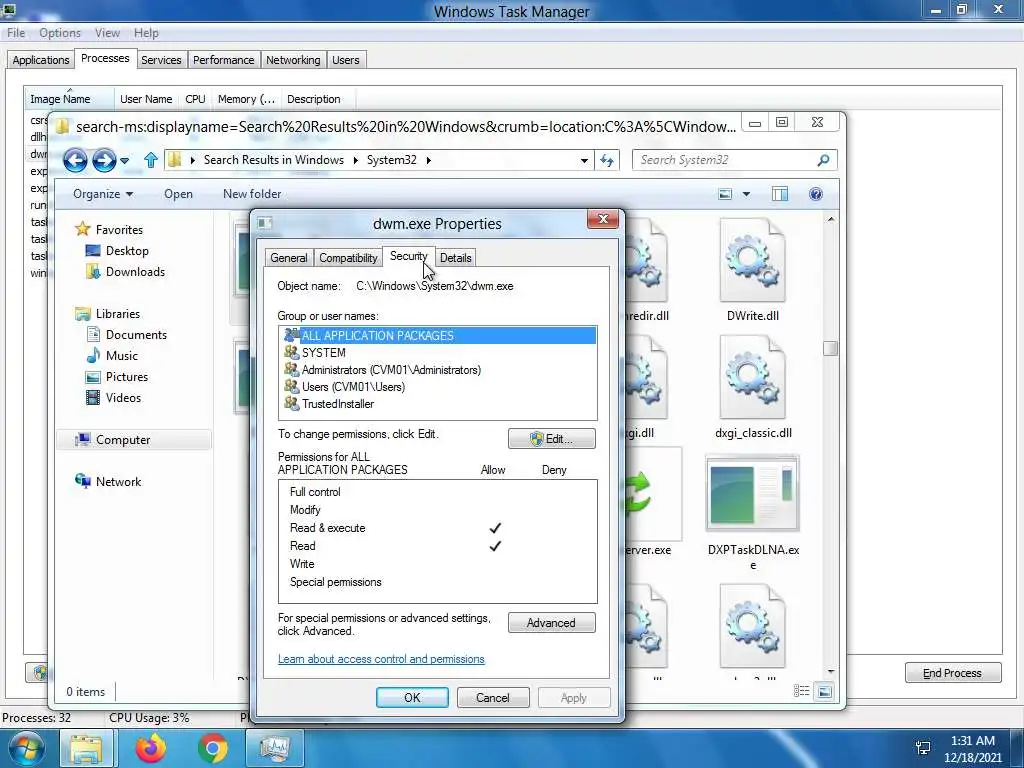Open the Help menu in Task Manager

(x=146, y=33)
